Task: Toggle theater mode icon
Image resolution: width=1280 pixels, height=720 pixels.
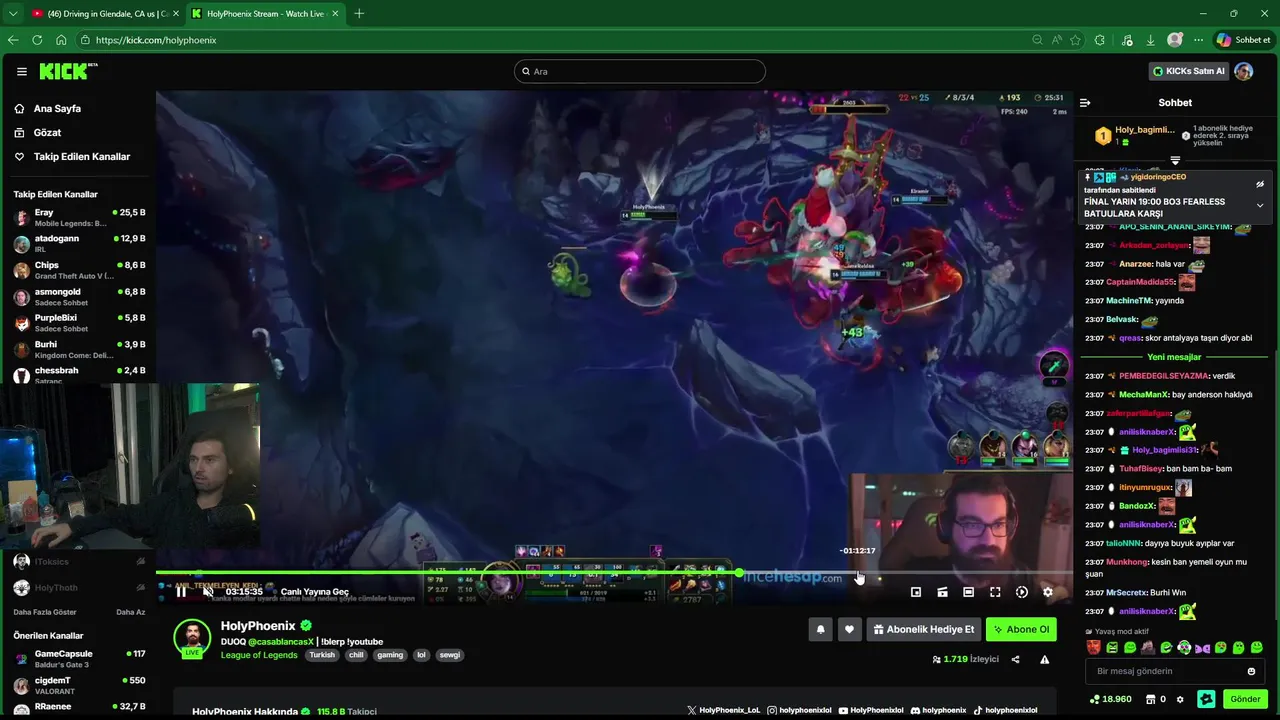Action: point(968,592)
